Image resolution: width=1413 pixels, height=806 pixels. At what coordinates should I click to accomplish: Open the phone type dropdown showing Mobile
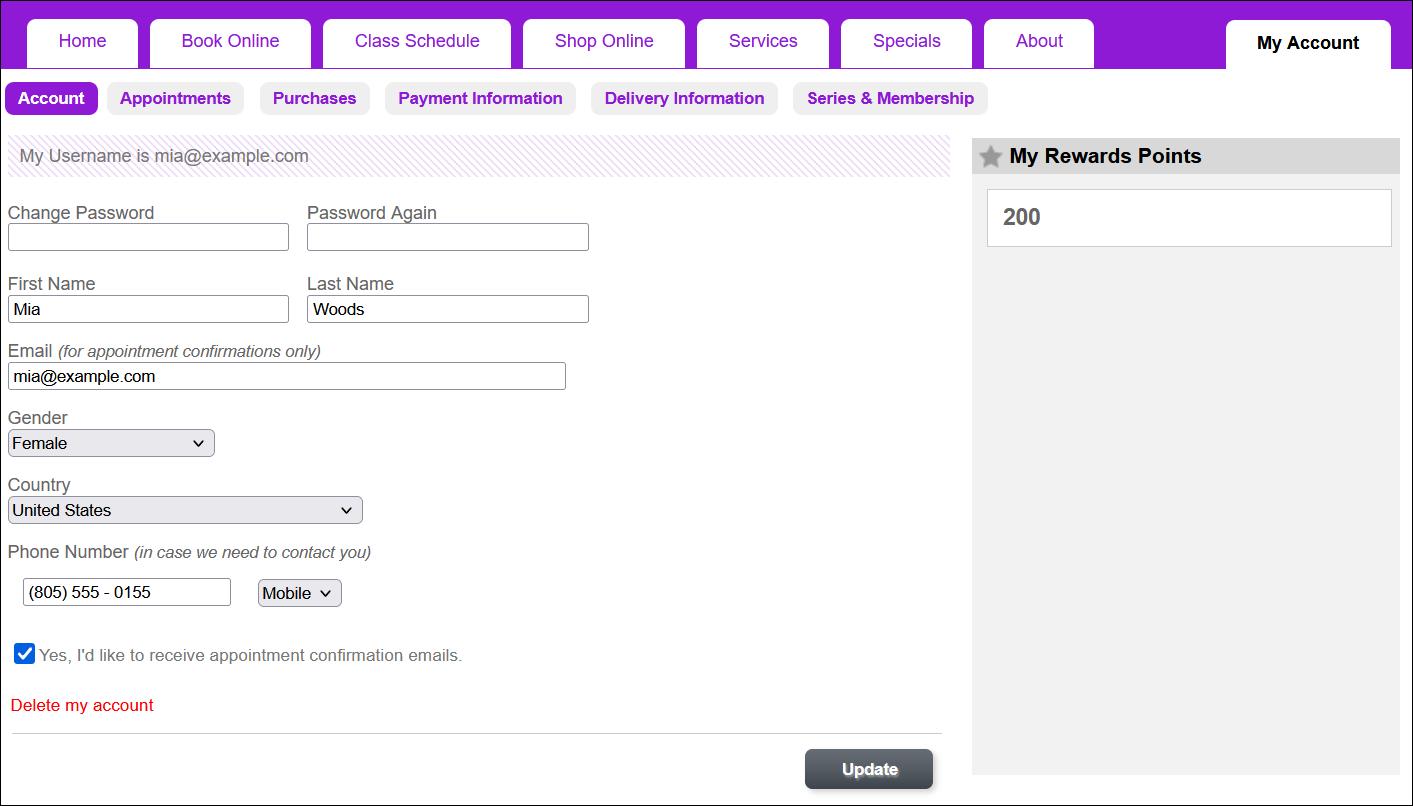[299, 592]
